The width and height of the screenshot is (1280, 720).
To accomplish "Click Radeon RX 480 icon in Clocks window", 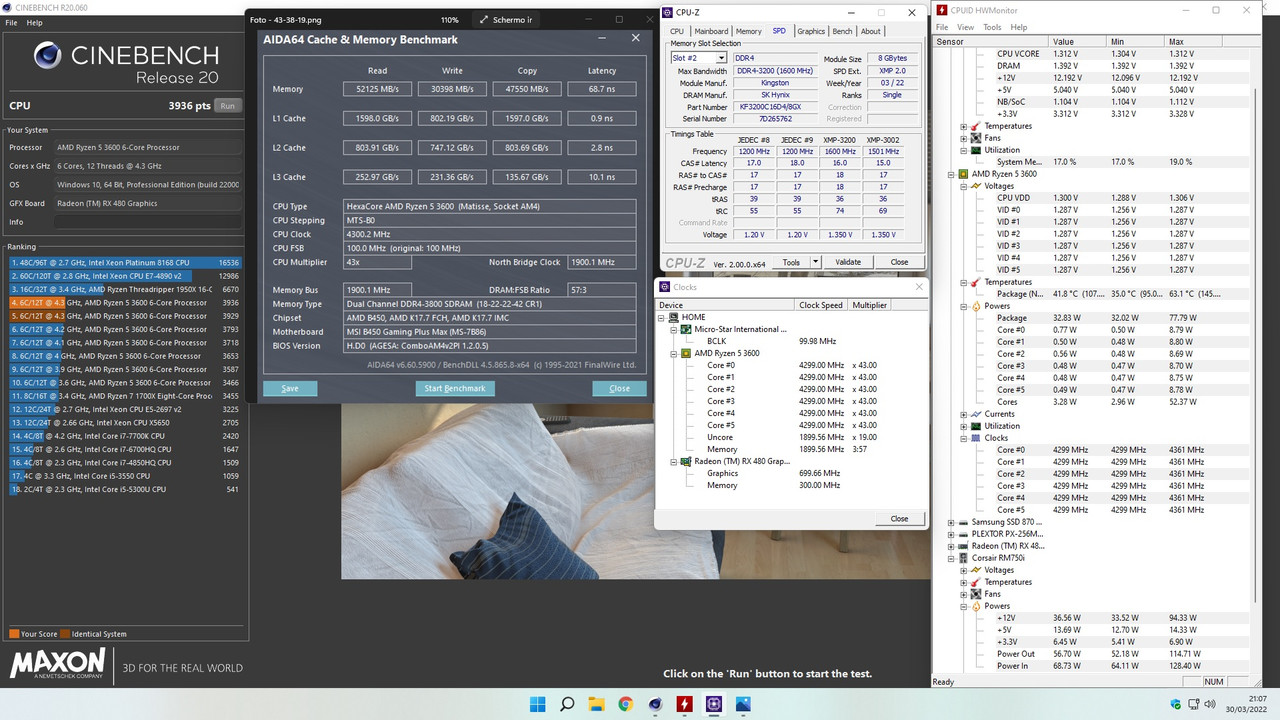I will coord(687,462).
